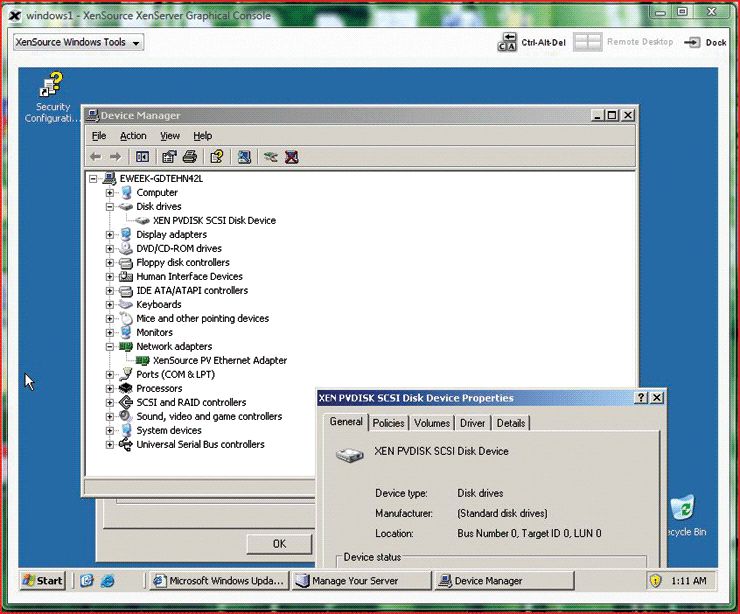
Task: Click the Universal Serial Bus controllers icon
Action: tap(126, 445)
